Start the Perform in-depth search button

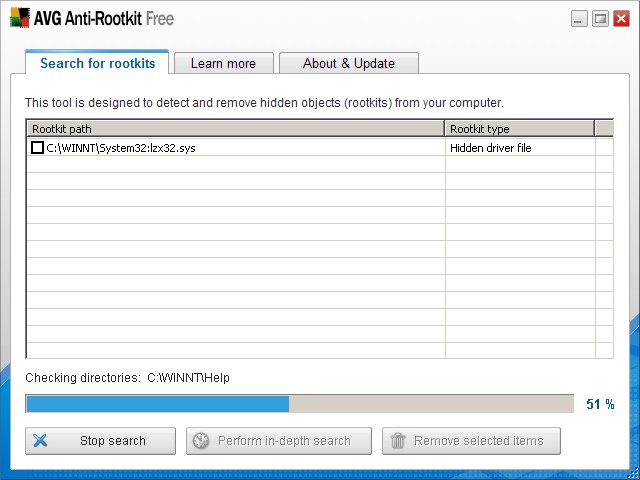tap(279, 441)
